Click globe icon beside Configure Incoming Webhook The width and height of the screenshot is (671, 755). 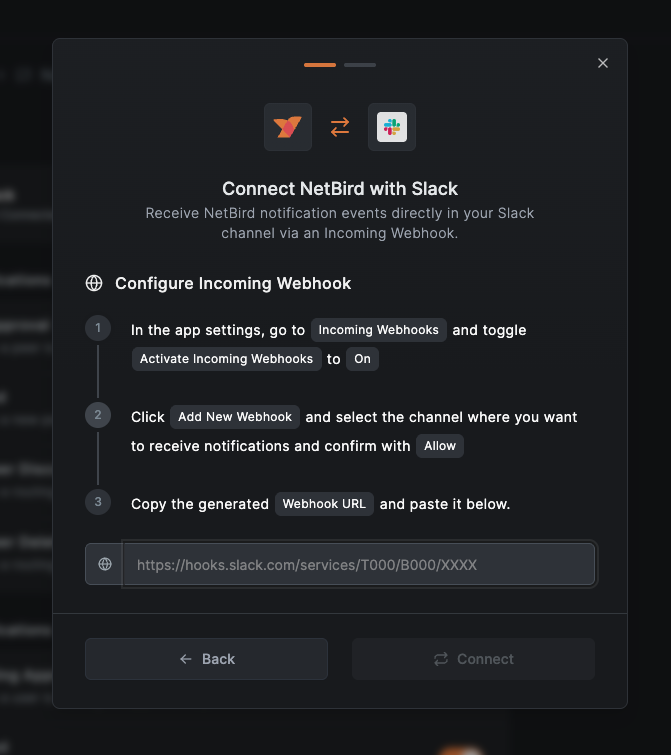[x=94, y=283]
